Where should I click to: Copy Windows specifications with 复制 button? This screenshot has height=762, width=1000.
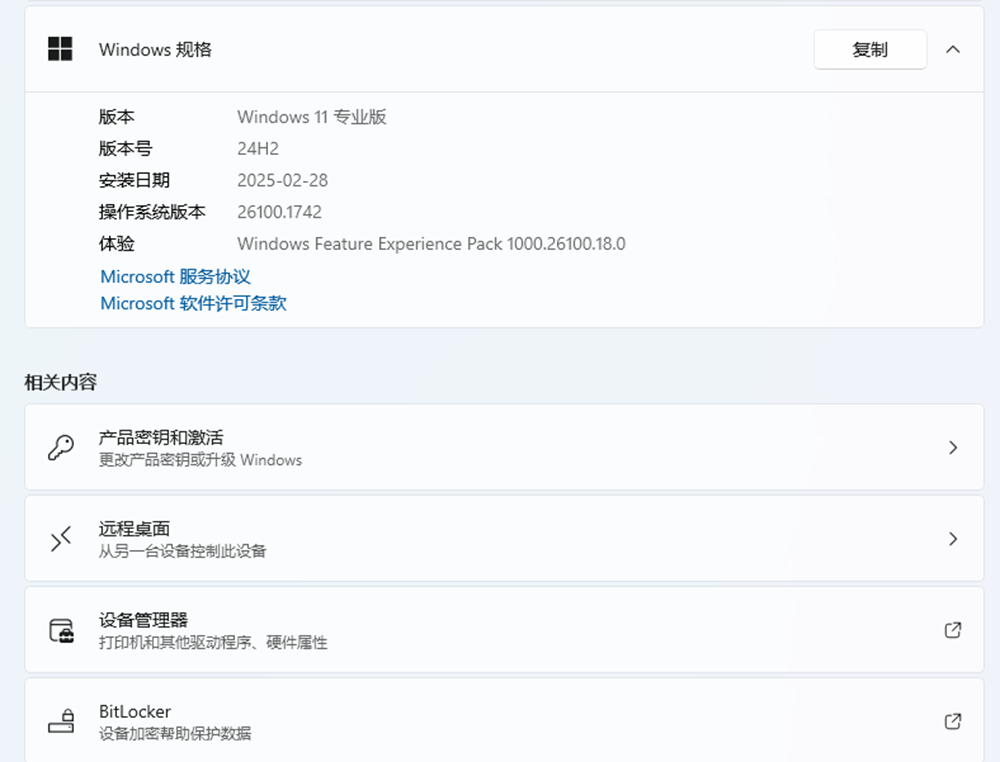tap(870, 49)
